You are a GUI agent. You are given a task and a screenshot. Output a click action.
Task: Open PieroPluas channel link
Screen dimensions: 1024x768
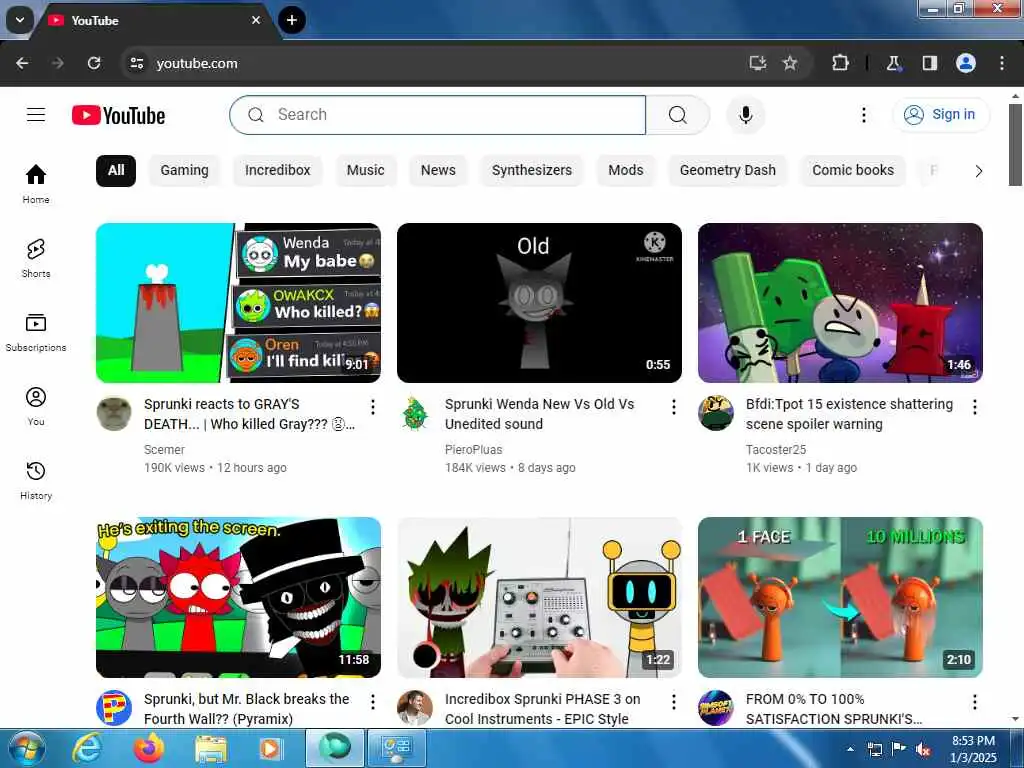[x=473, y=449]
